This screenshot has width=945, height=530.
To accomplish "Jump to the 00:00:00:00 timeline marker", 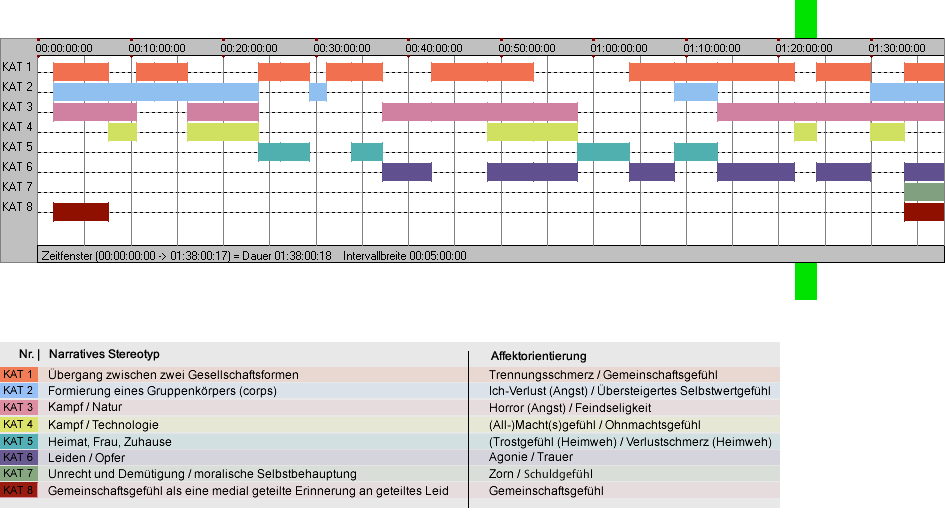I will [x=64, y=48].
